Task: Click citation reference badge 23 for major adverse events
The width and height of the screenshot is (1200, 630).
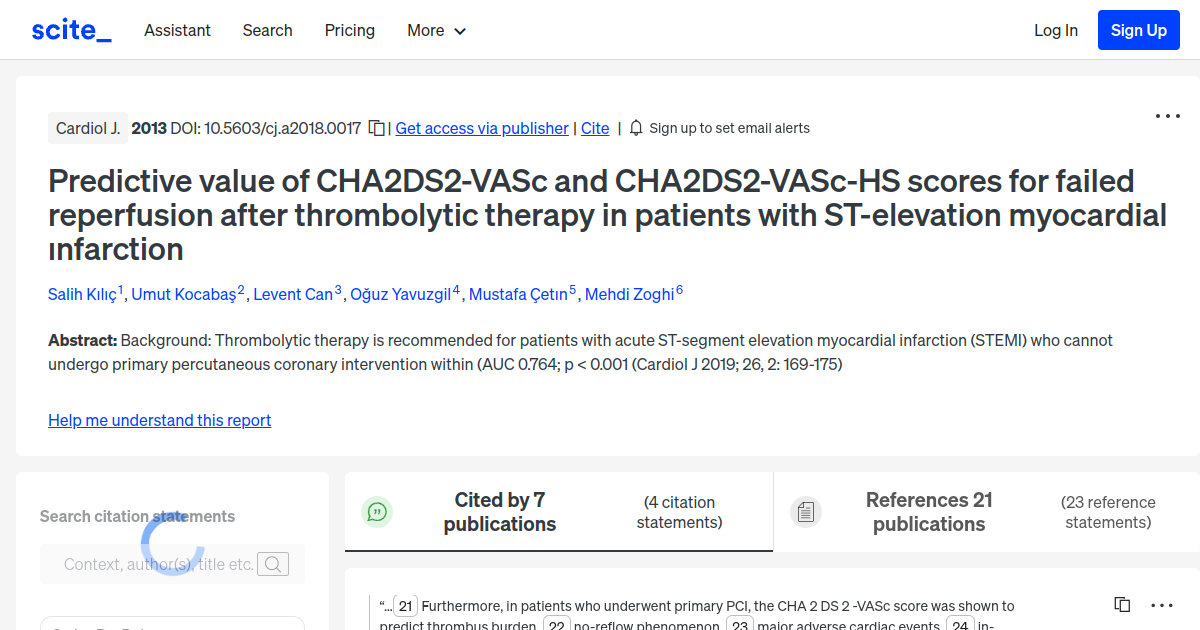Action: pyautogui.click(x=739, y=625)
